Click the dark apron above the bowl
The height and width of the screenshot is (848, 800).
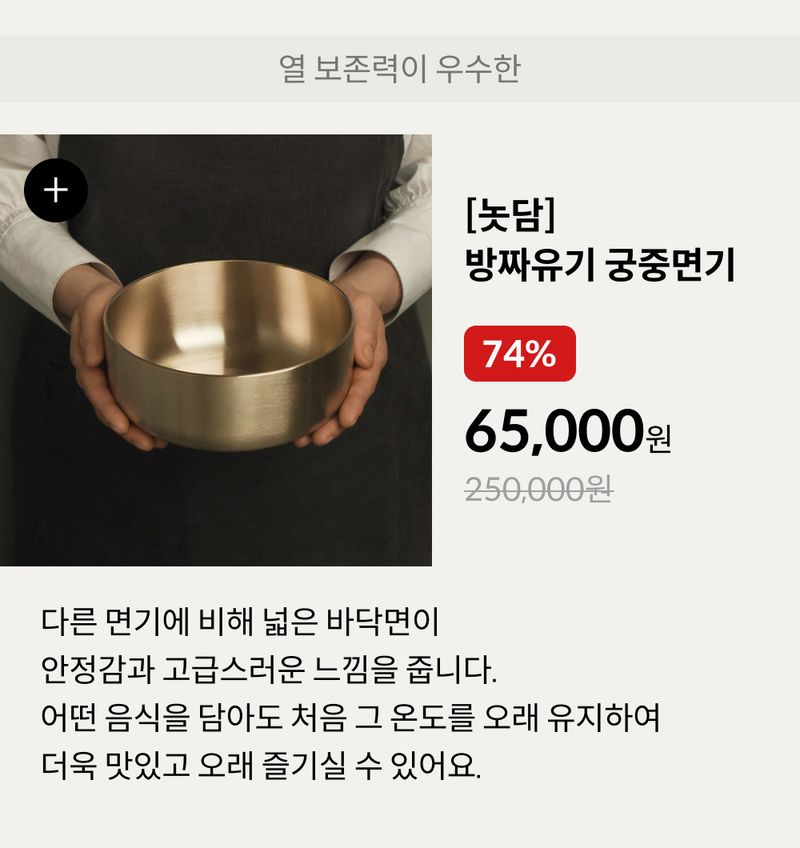click(230, 200)
